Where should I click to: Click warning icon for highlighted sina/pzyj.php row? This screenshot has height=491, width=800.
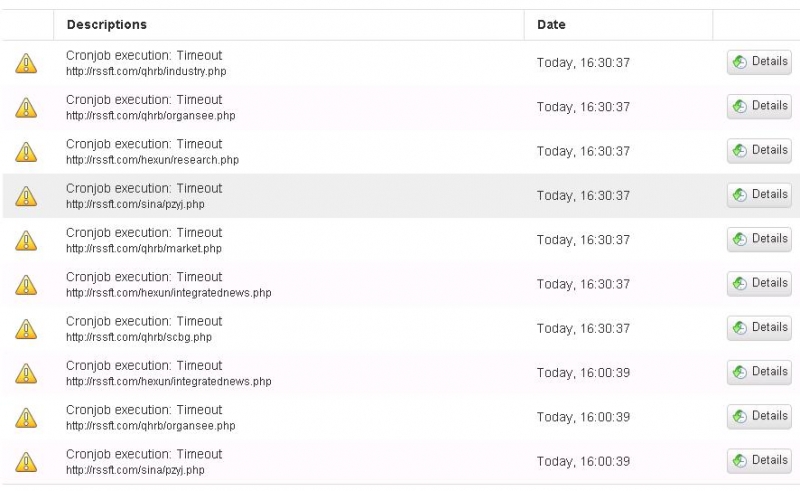(x=26, y=196)
